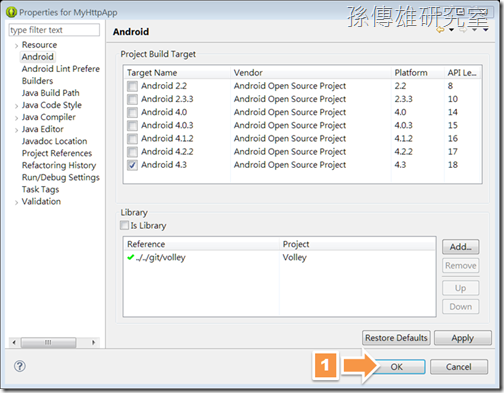Check the Android 4.0 target checkbox
The height and width of the screenshot is (393, 504).
click(x=132, y=112)
